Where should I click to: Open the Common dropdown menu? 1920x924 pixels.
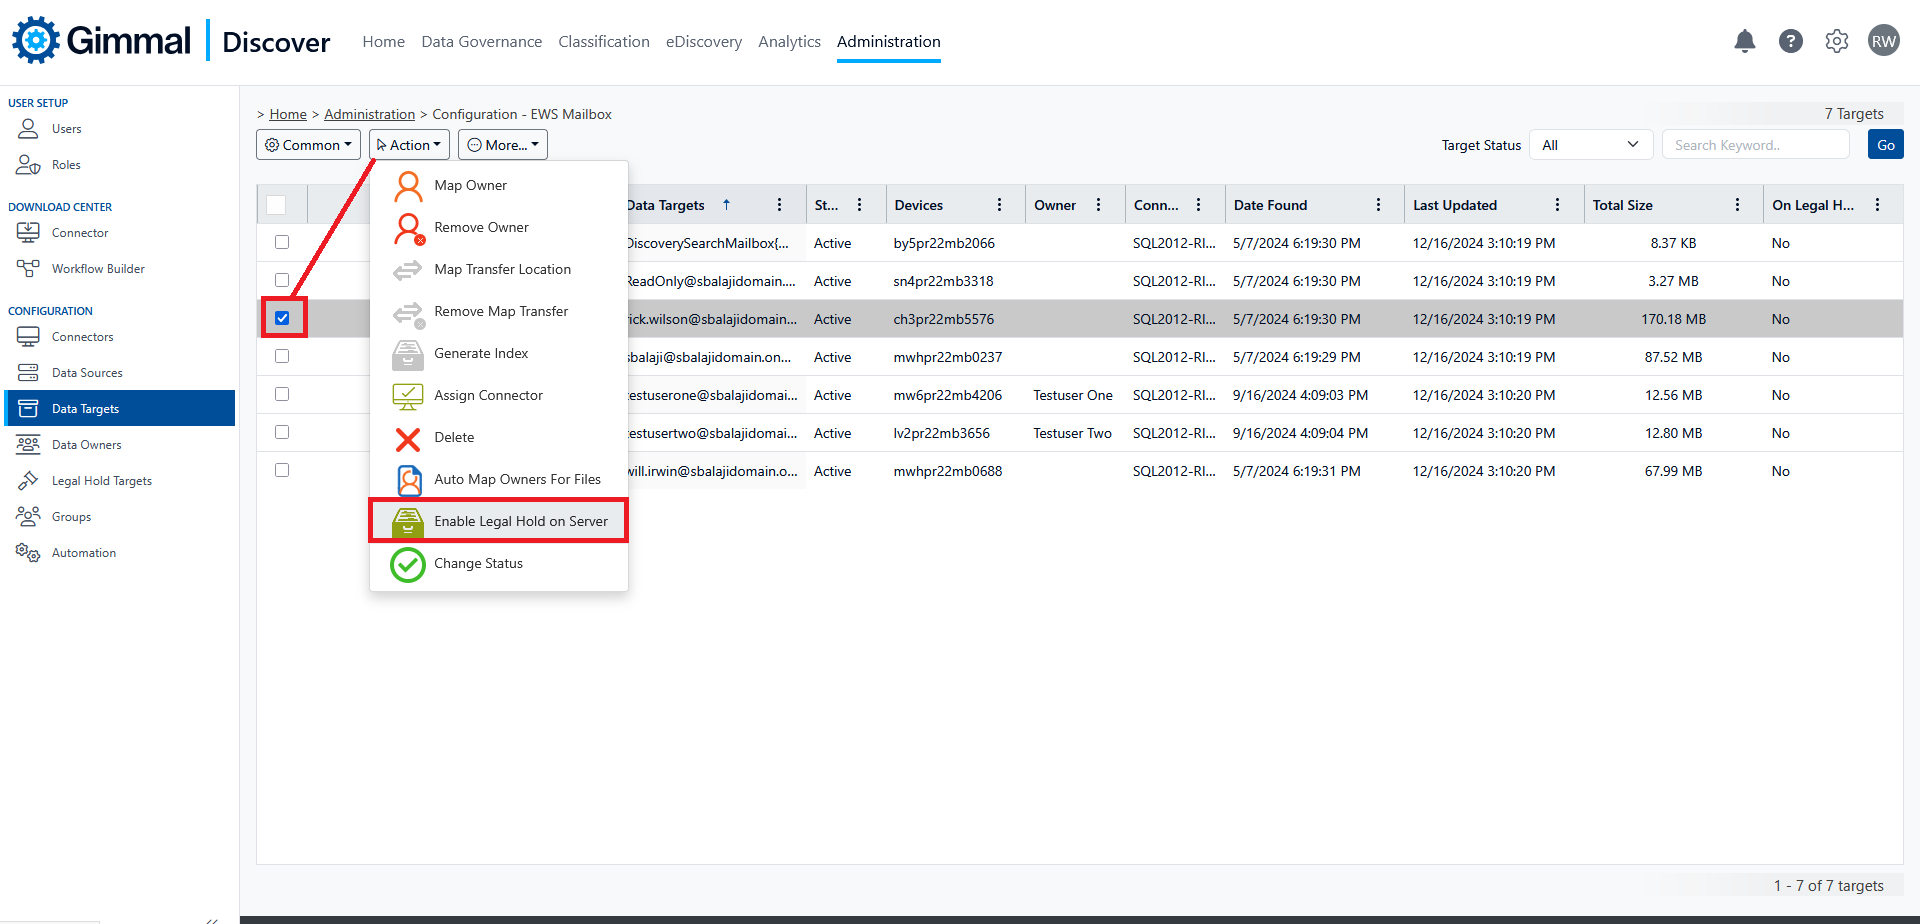click(x=308, y=144)
